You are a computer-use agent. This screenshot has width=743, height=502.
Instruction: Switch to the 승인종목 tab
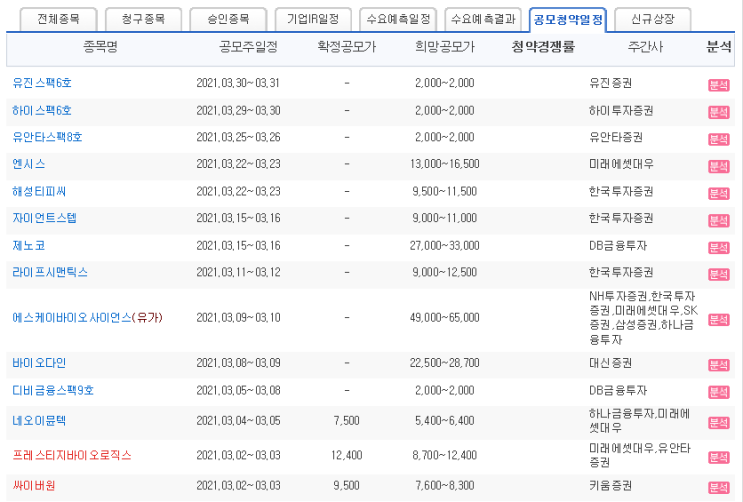click(228, 19)
